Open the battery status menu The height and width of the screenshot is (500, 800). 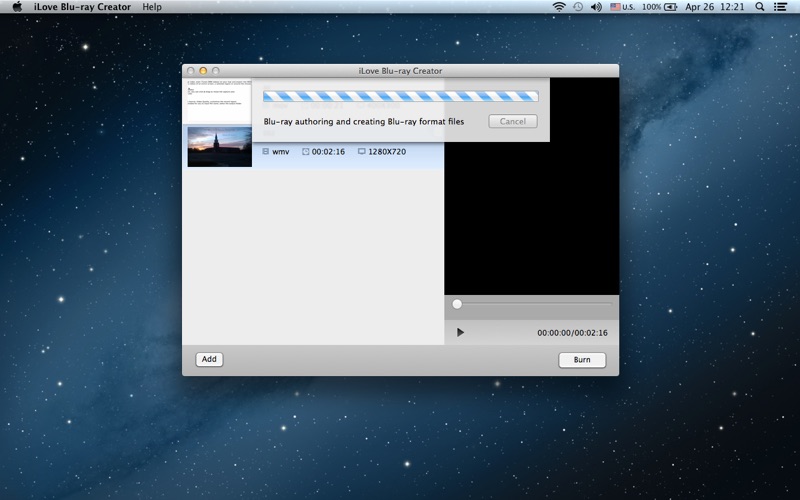(659, 7)
